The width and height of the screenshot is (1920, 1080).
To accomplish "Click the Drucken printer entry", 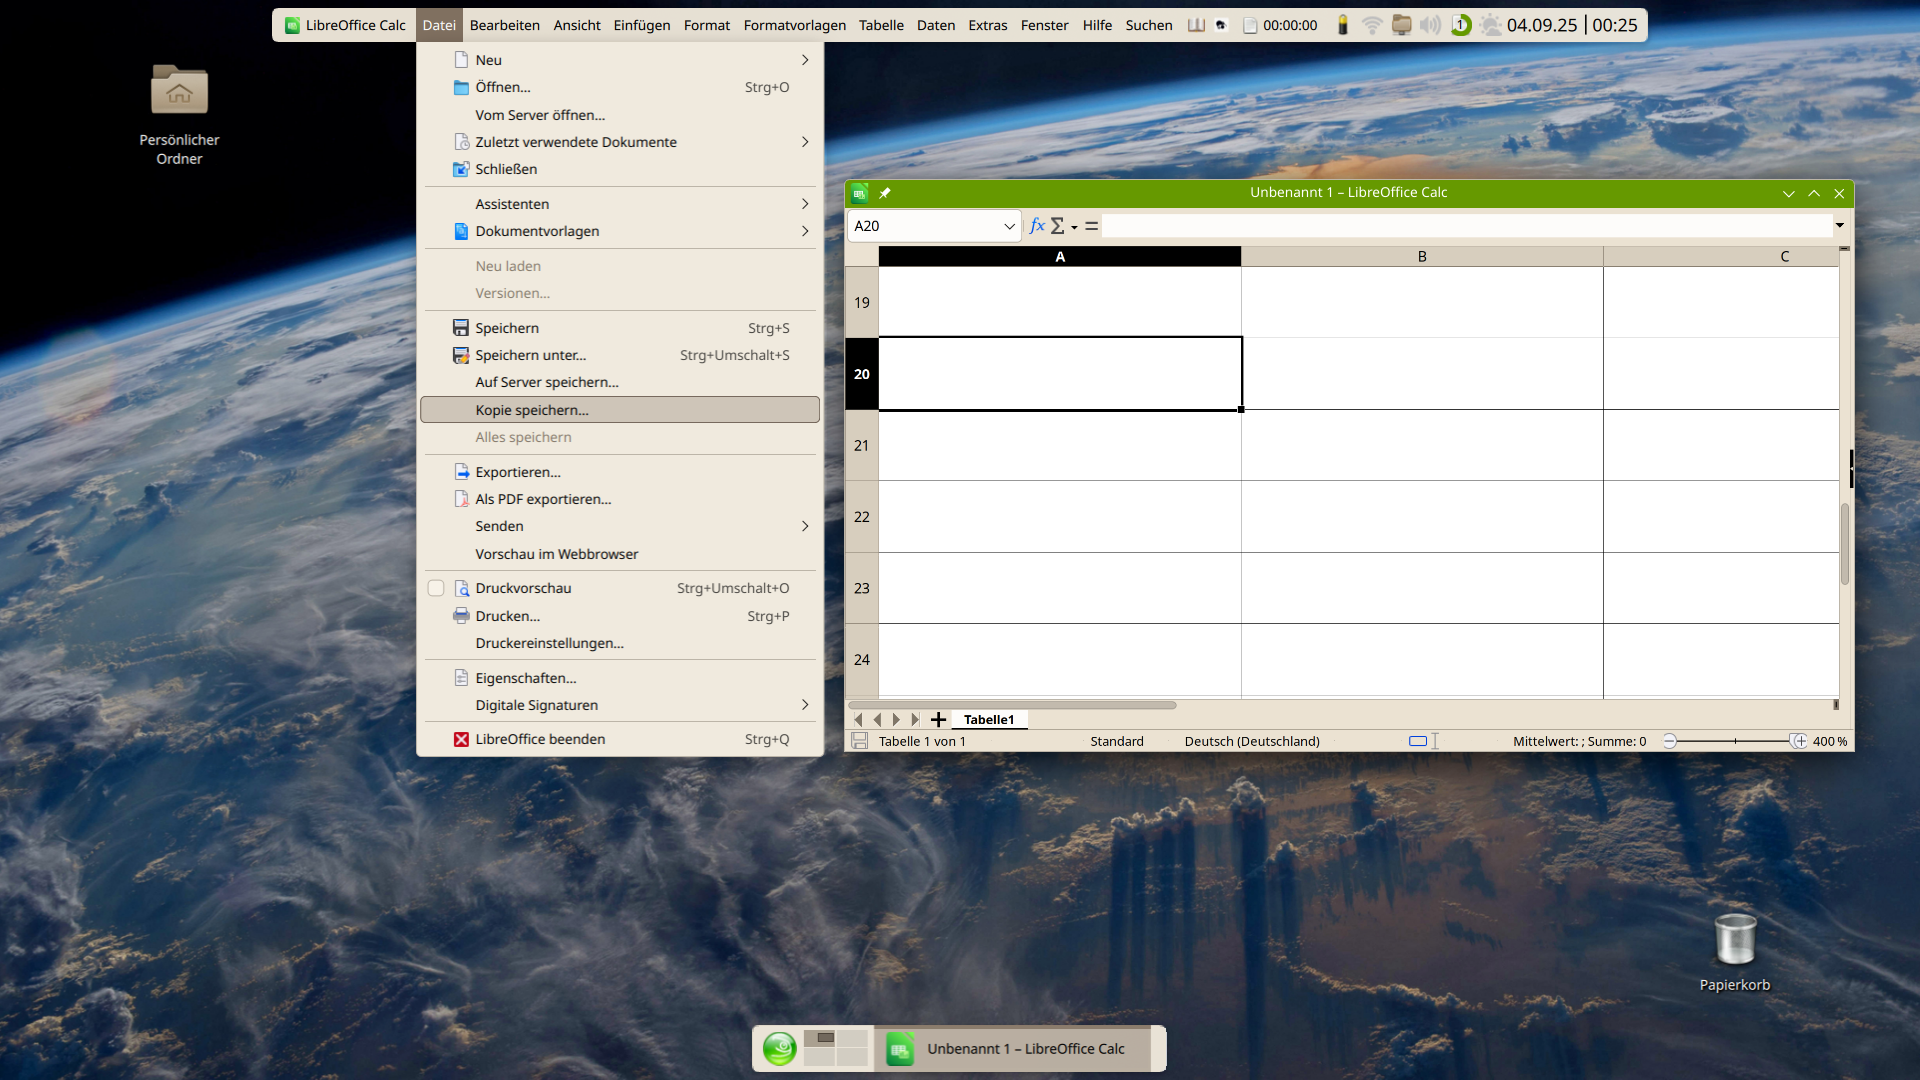I will [x=507, y=616].
